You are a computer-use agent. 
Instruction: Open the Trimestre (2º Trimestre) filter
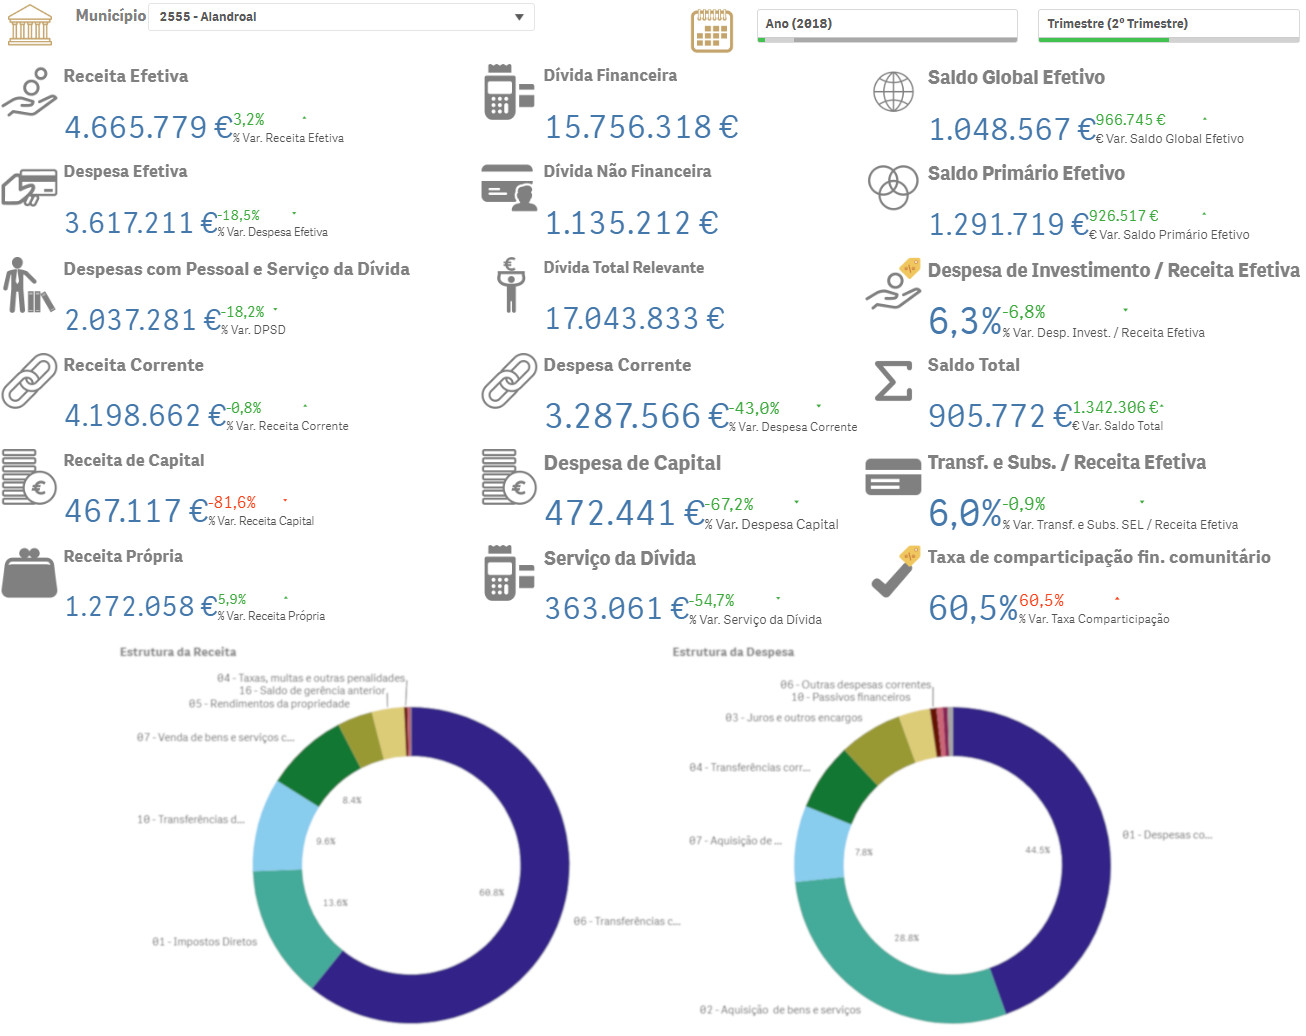[1167, 24]
